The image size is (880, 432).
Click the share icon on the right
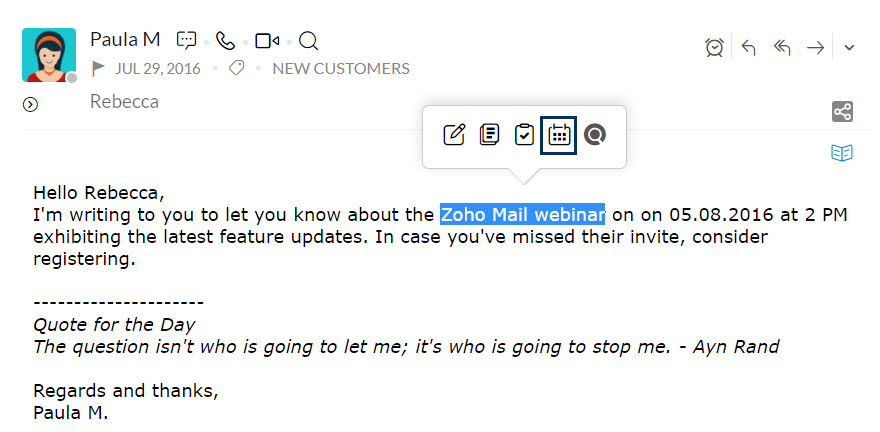(842, 111)
